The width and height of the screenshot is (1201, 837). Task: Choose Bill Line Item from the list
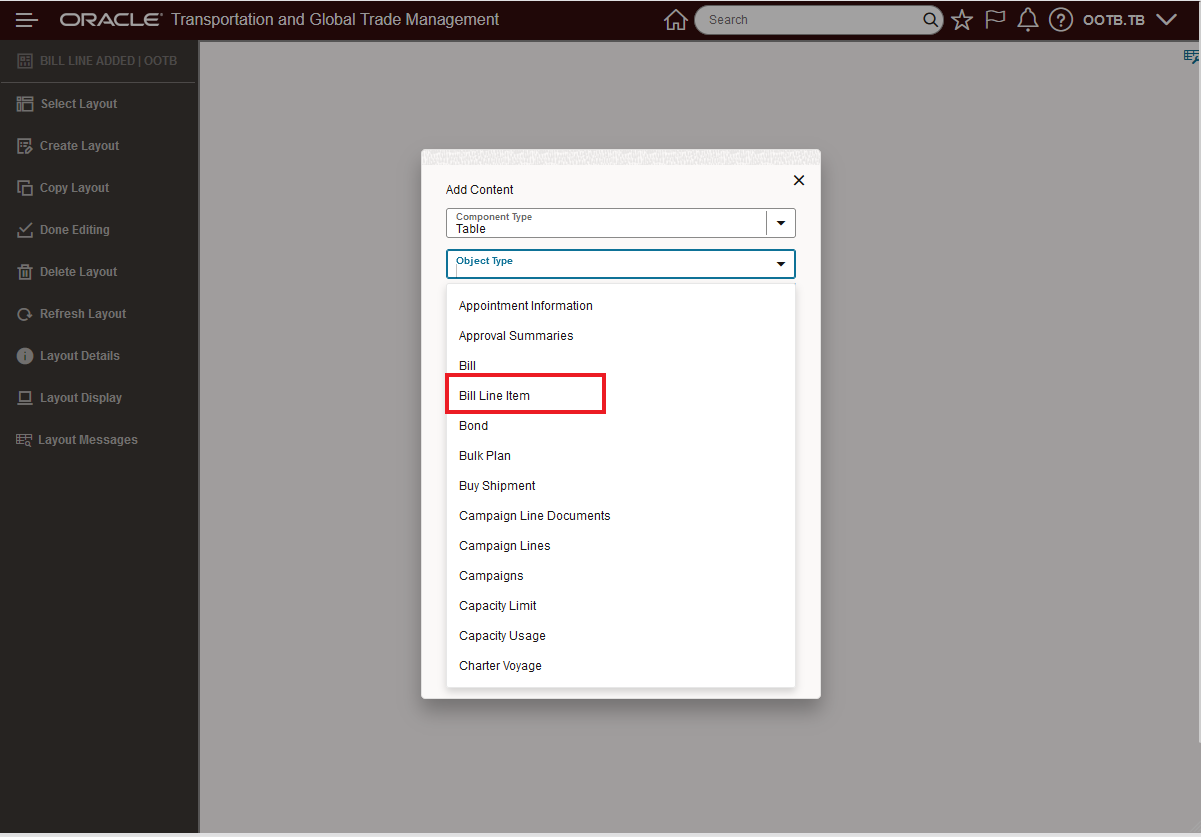click(495, 395)
